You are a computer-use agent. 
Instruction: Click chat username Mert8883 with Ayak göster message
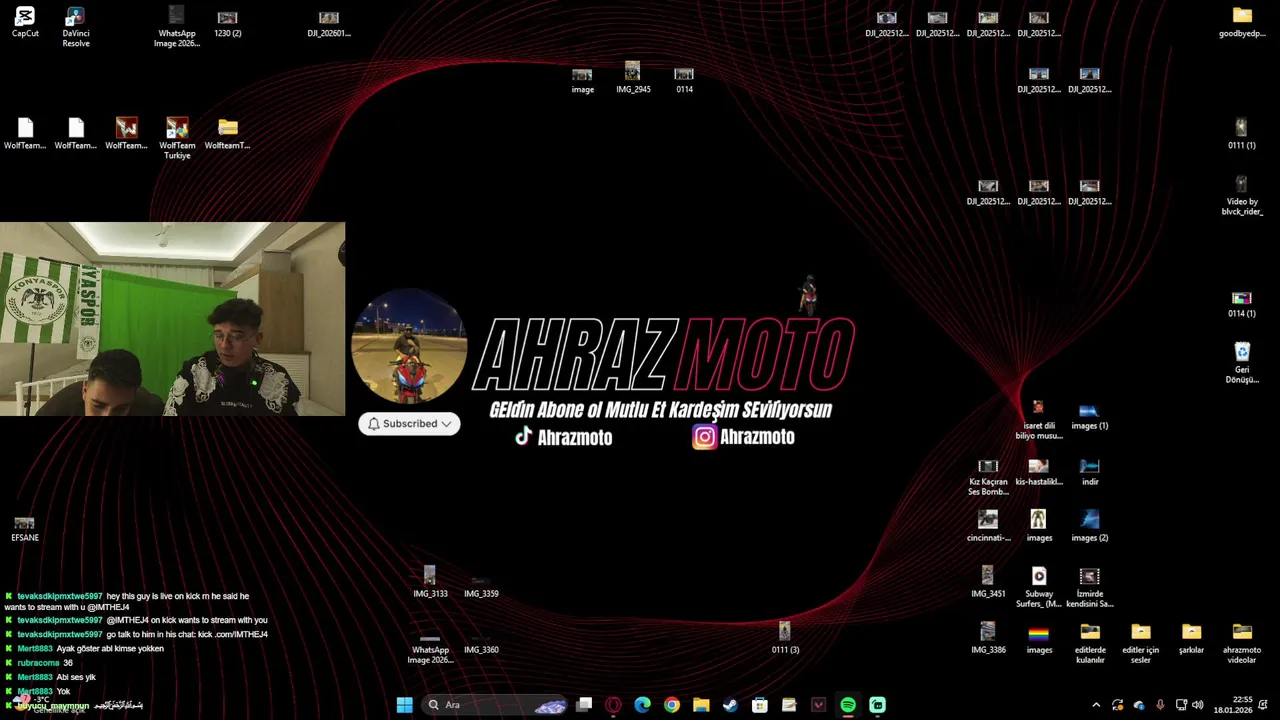pyautogui.click(x=35, y=649)
